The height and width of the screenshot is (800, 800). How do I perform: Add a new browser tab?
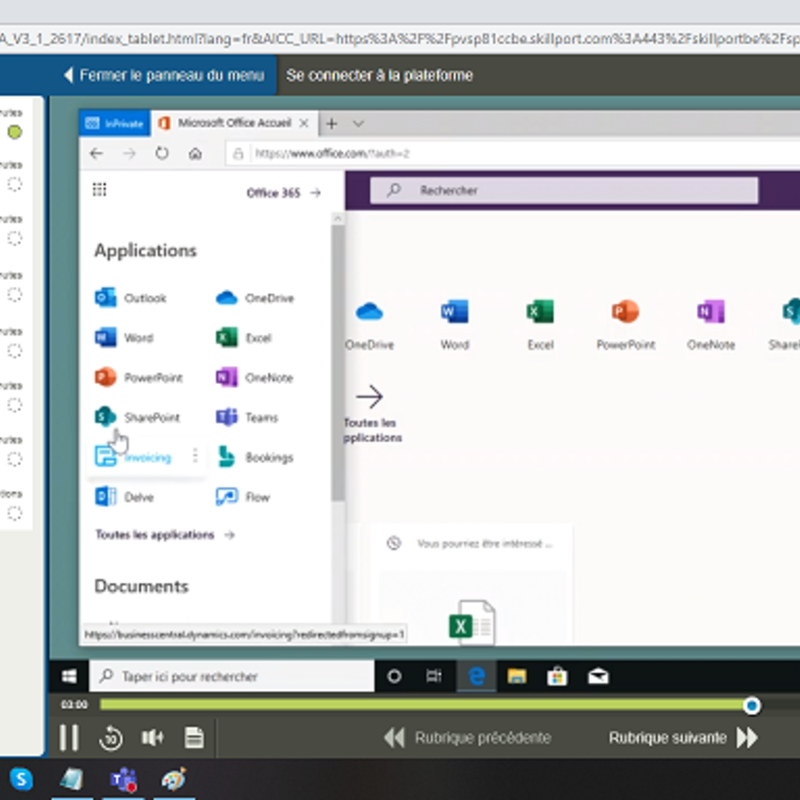(332, 123)
